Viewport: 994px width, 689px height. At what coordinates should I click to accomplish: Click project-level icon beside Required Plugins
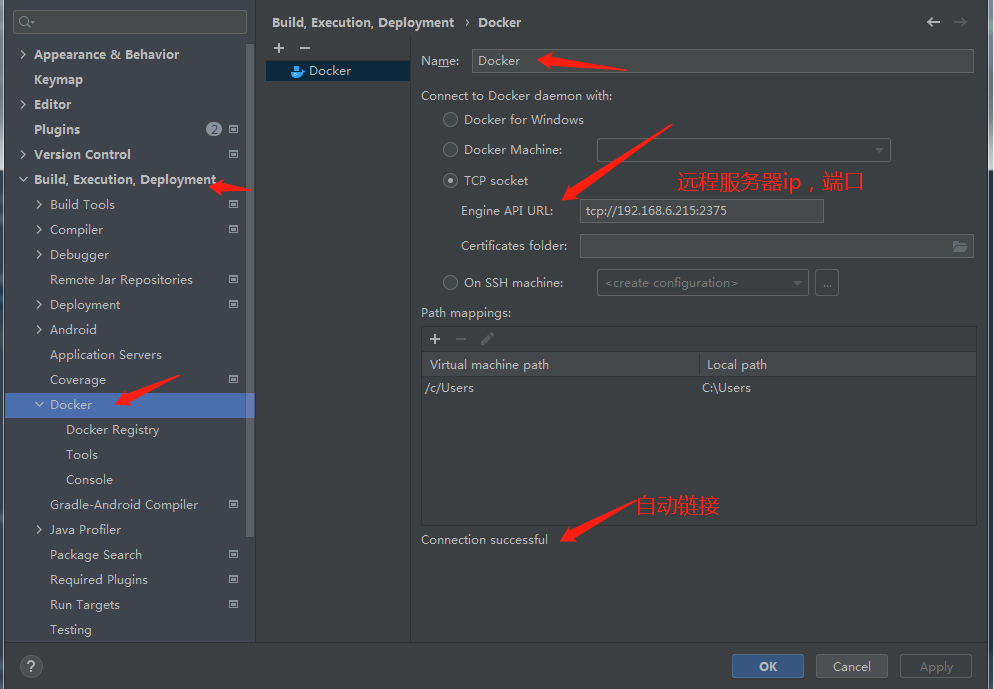pyautogui.click(x=233, y=579)
